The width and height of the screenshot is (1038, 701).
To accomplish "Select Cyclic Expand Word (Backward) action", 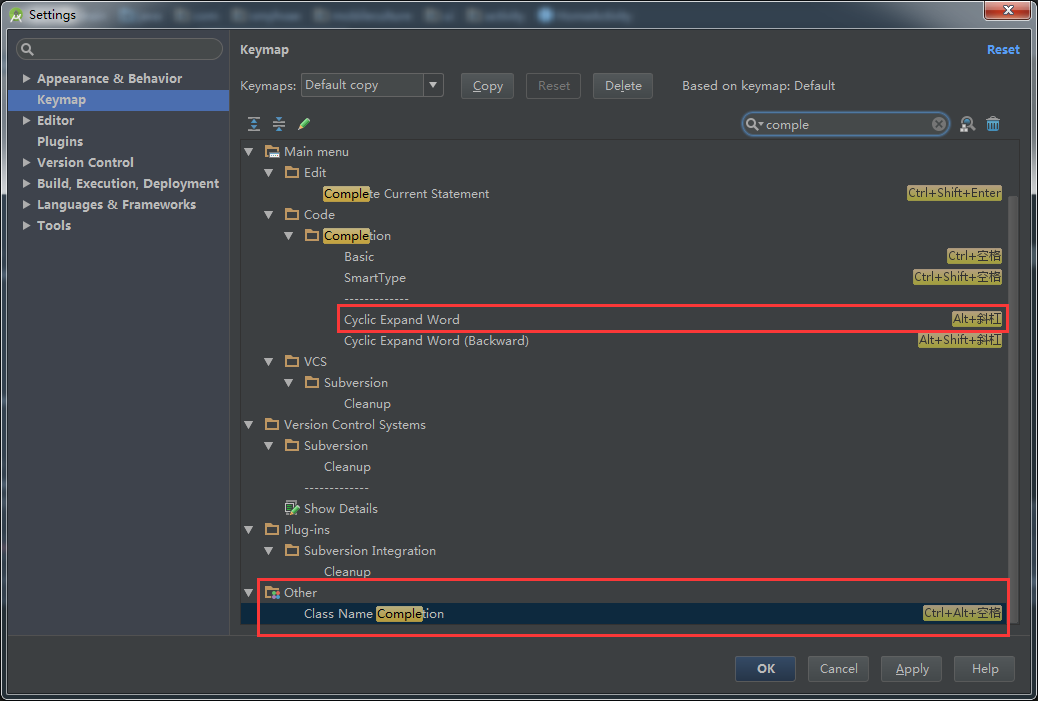I will point(436,341).
